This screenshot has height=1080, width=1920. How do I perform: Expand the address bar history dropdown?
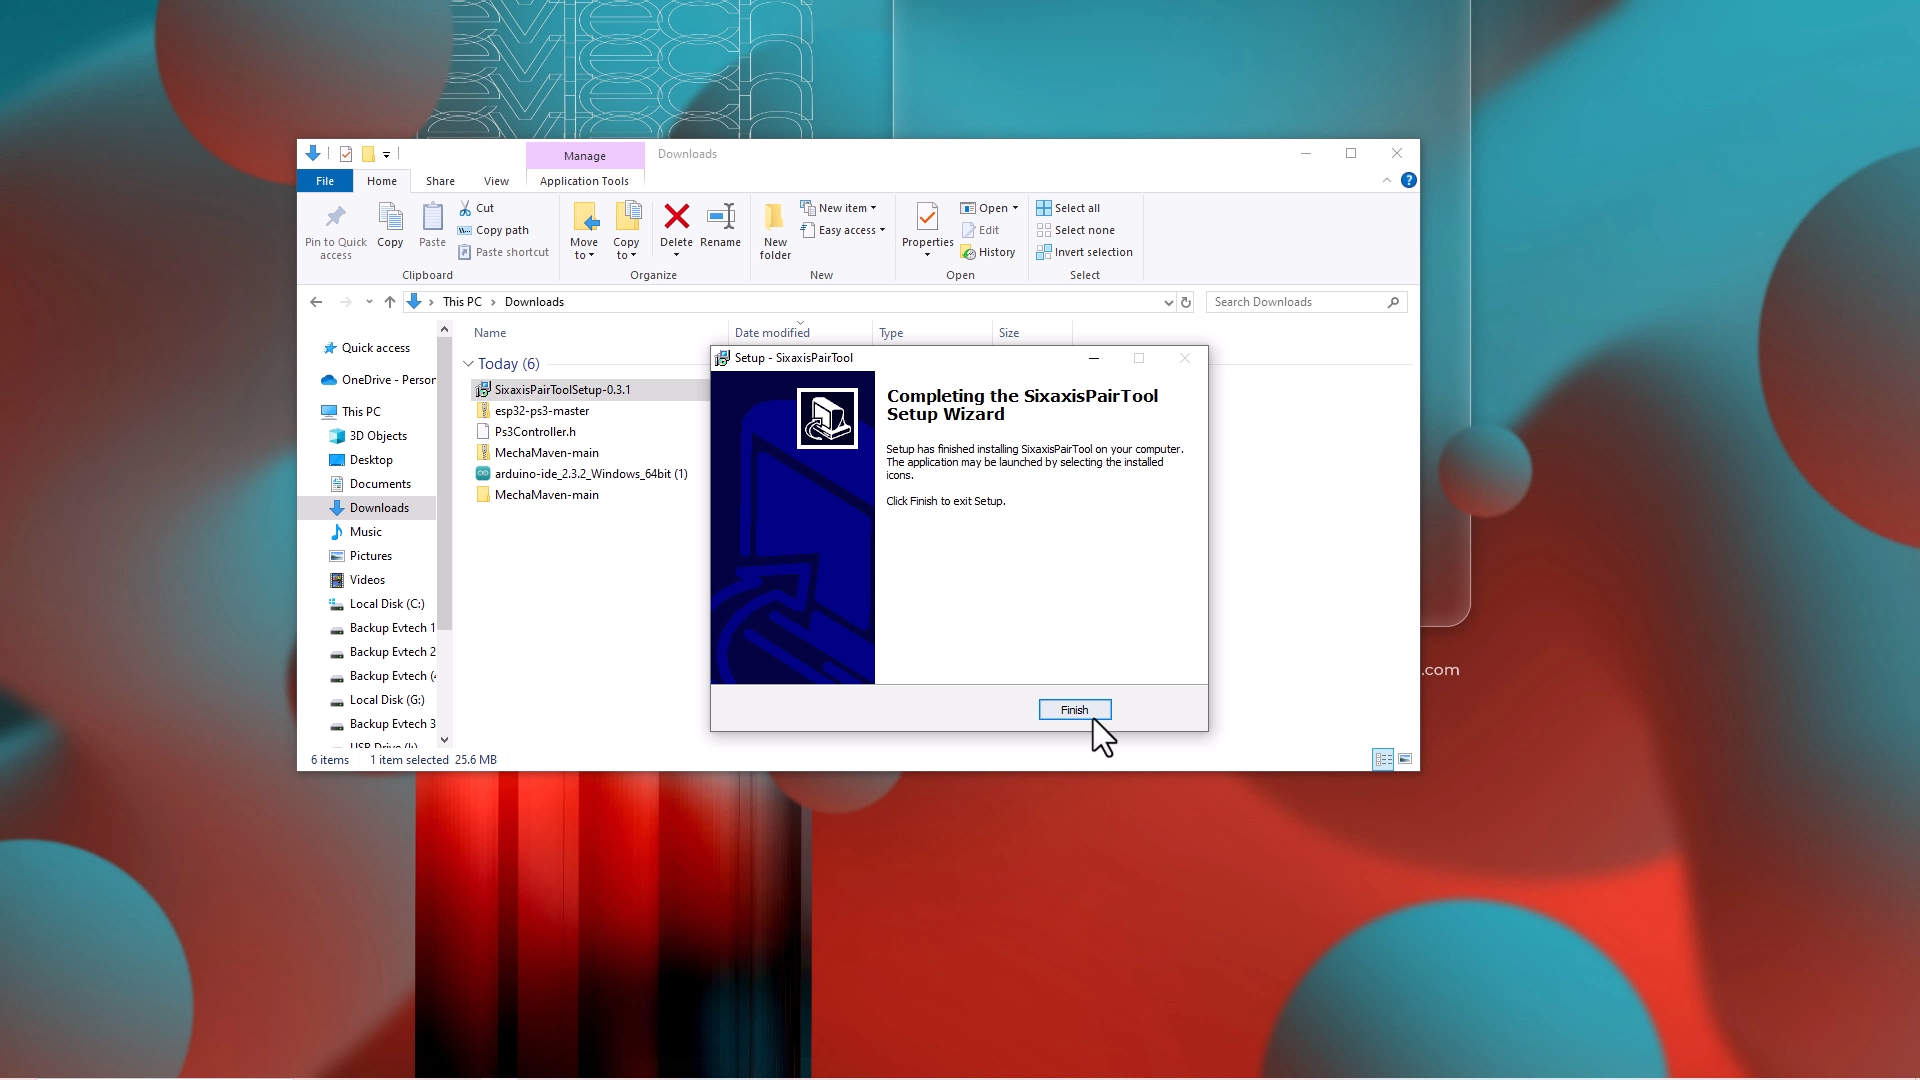click(1168, 302)
